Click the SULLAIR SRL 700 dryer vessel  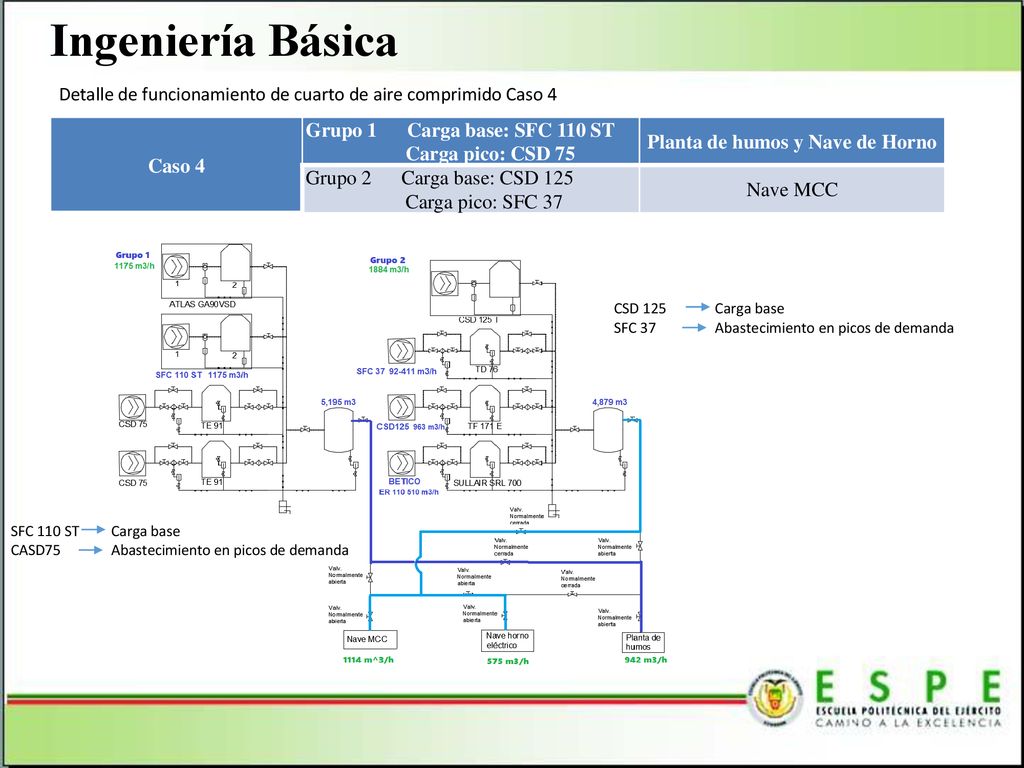click(485, 459)
